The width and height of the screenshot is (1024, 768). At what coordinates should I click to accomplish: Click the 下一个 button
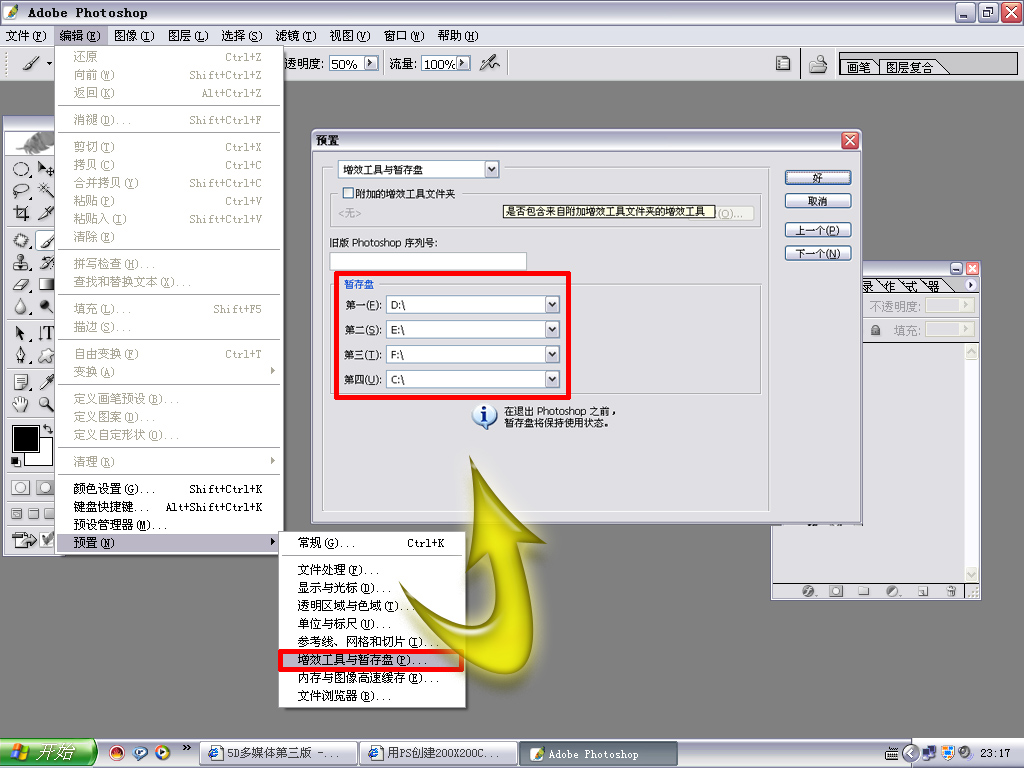pyautogui.click(x=818, y=253)
